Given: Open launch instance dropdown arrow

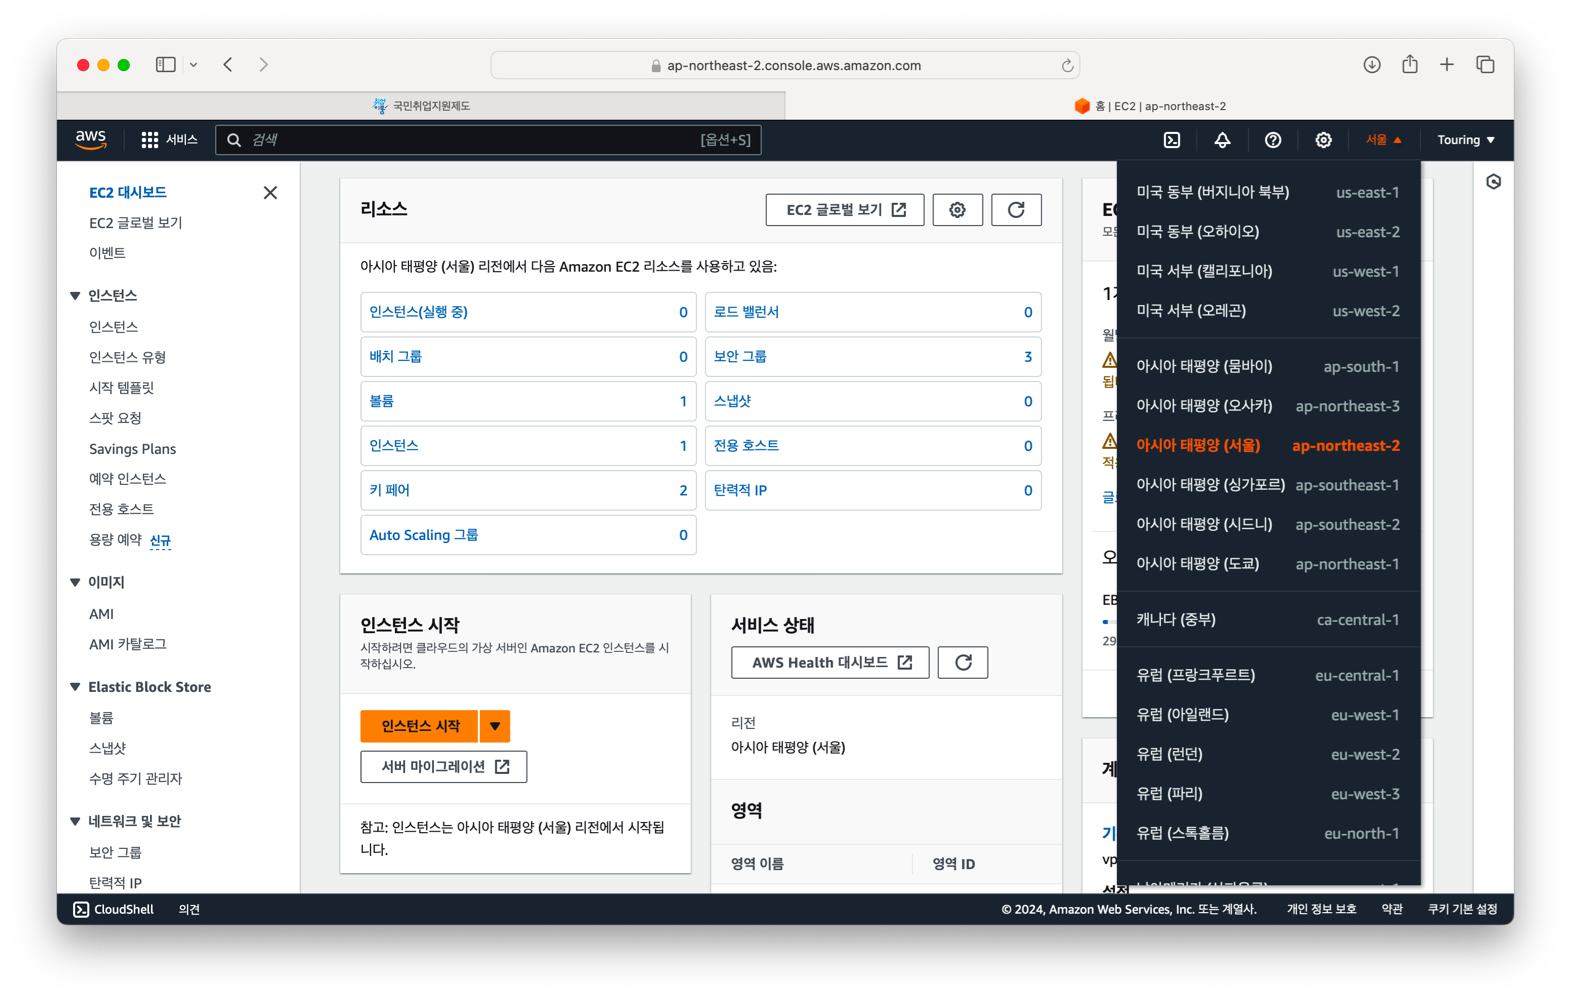Looking at the screenshot, I should (x=495, y=726).
